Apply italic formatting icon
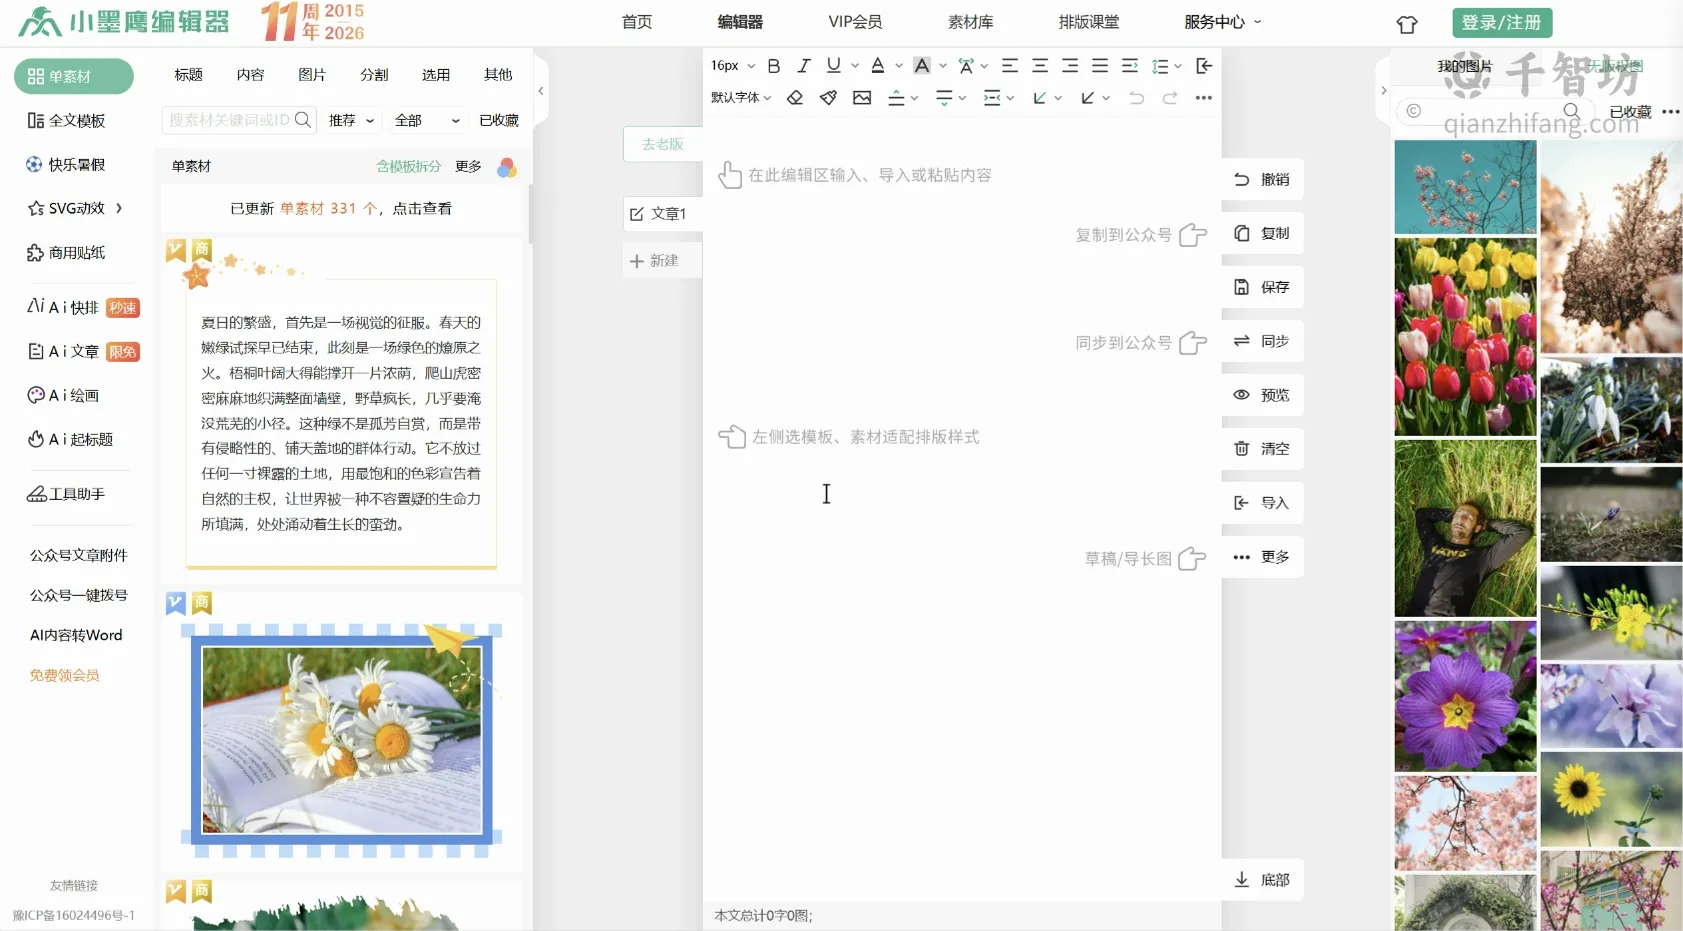This screenshot has height=931, width=1683. coord(803,66)
